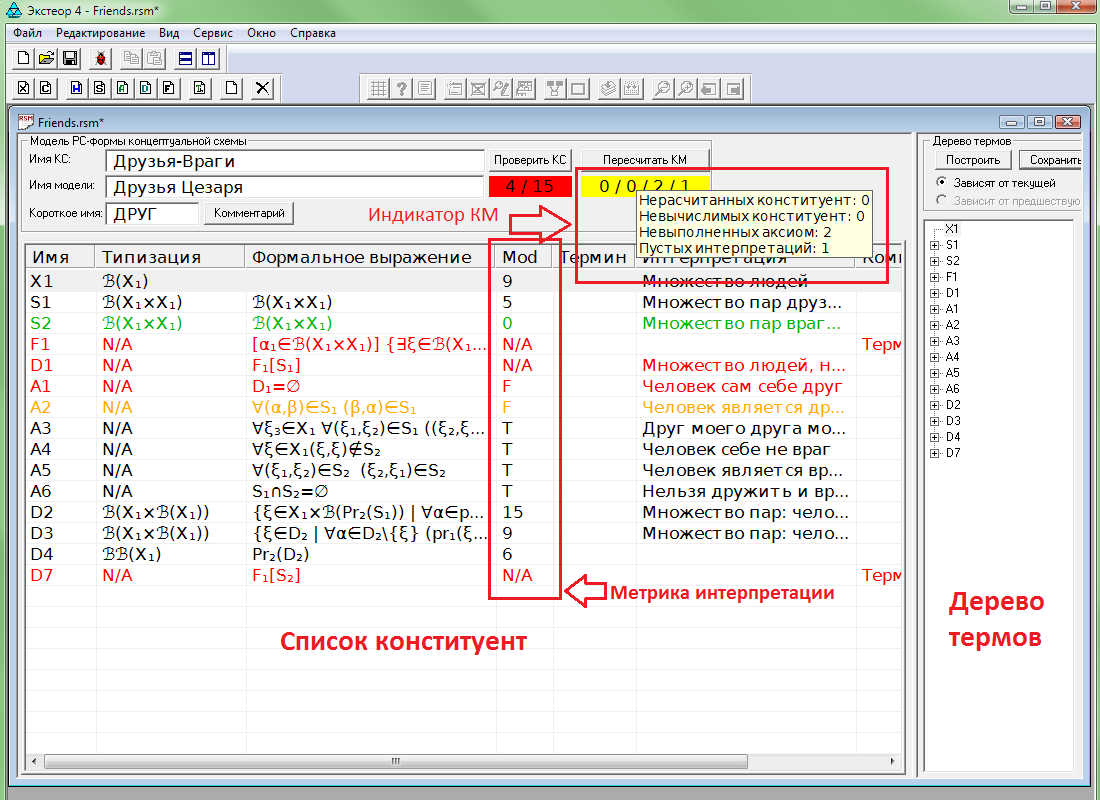The image size is (1100, 800).
Task: Select the 'Зависит от предшествующих' radio button
Action: 942,200
